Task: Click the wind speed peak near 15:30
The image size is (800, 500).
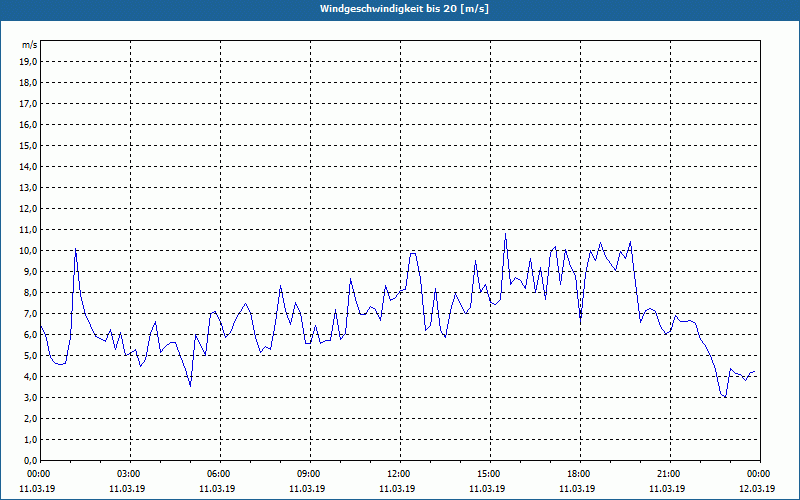Action: 505,234
